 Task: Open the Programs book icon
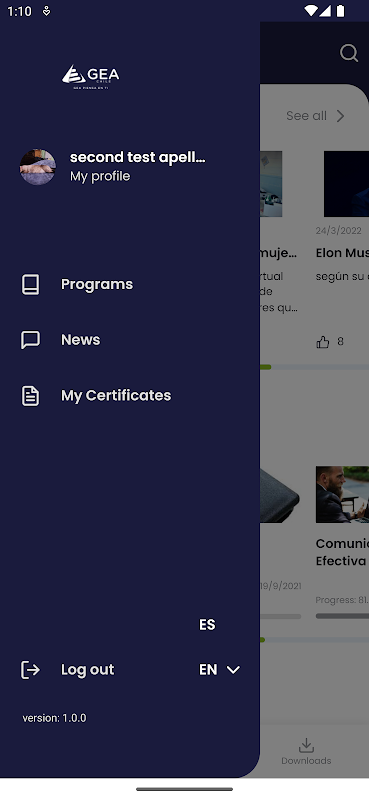click(x=31, y=284)
